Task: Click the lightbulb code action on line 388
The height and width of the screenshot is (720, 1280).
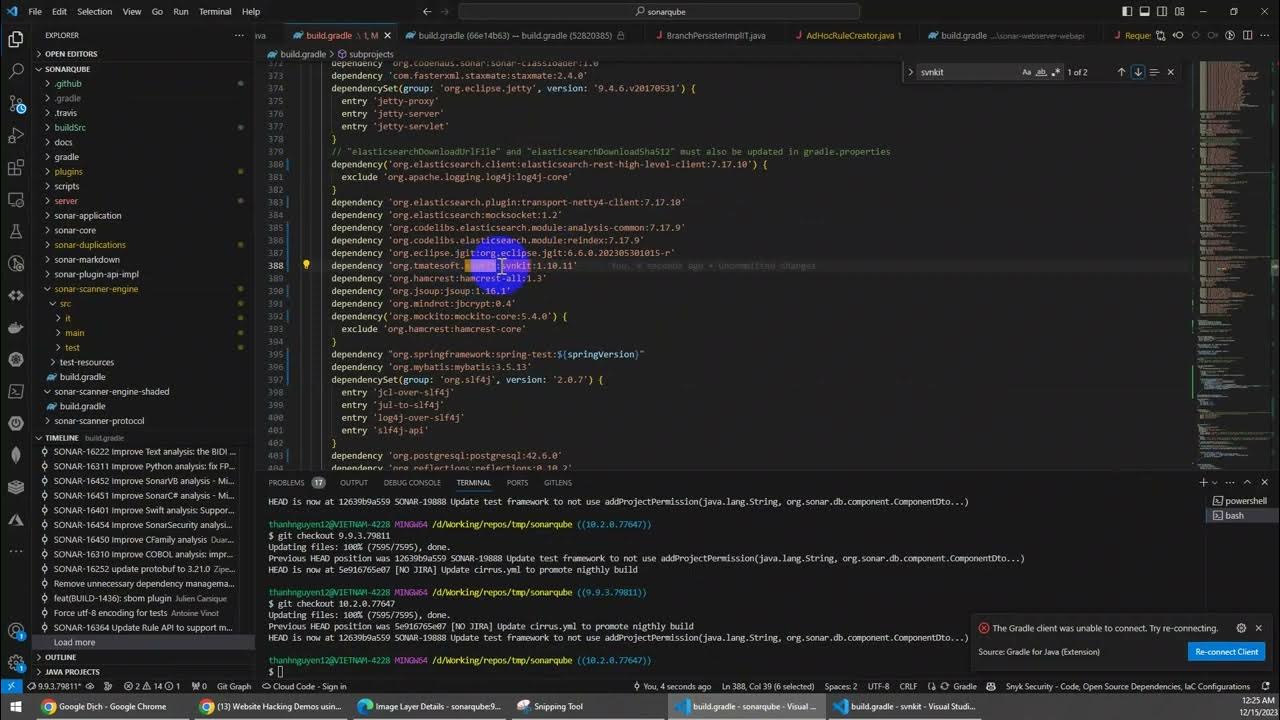Action: point(306,266)
